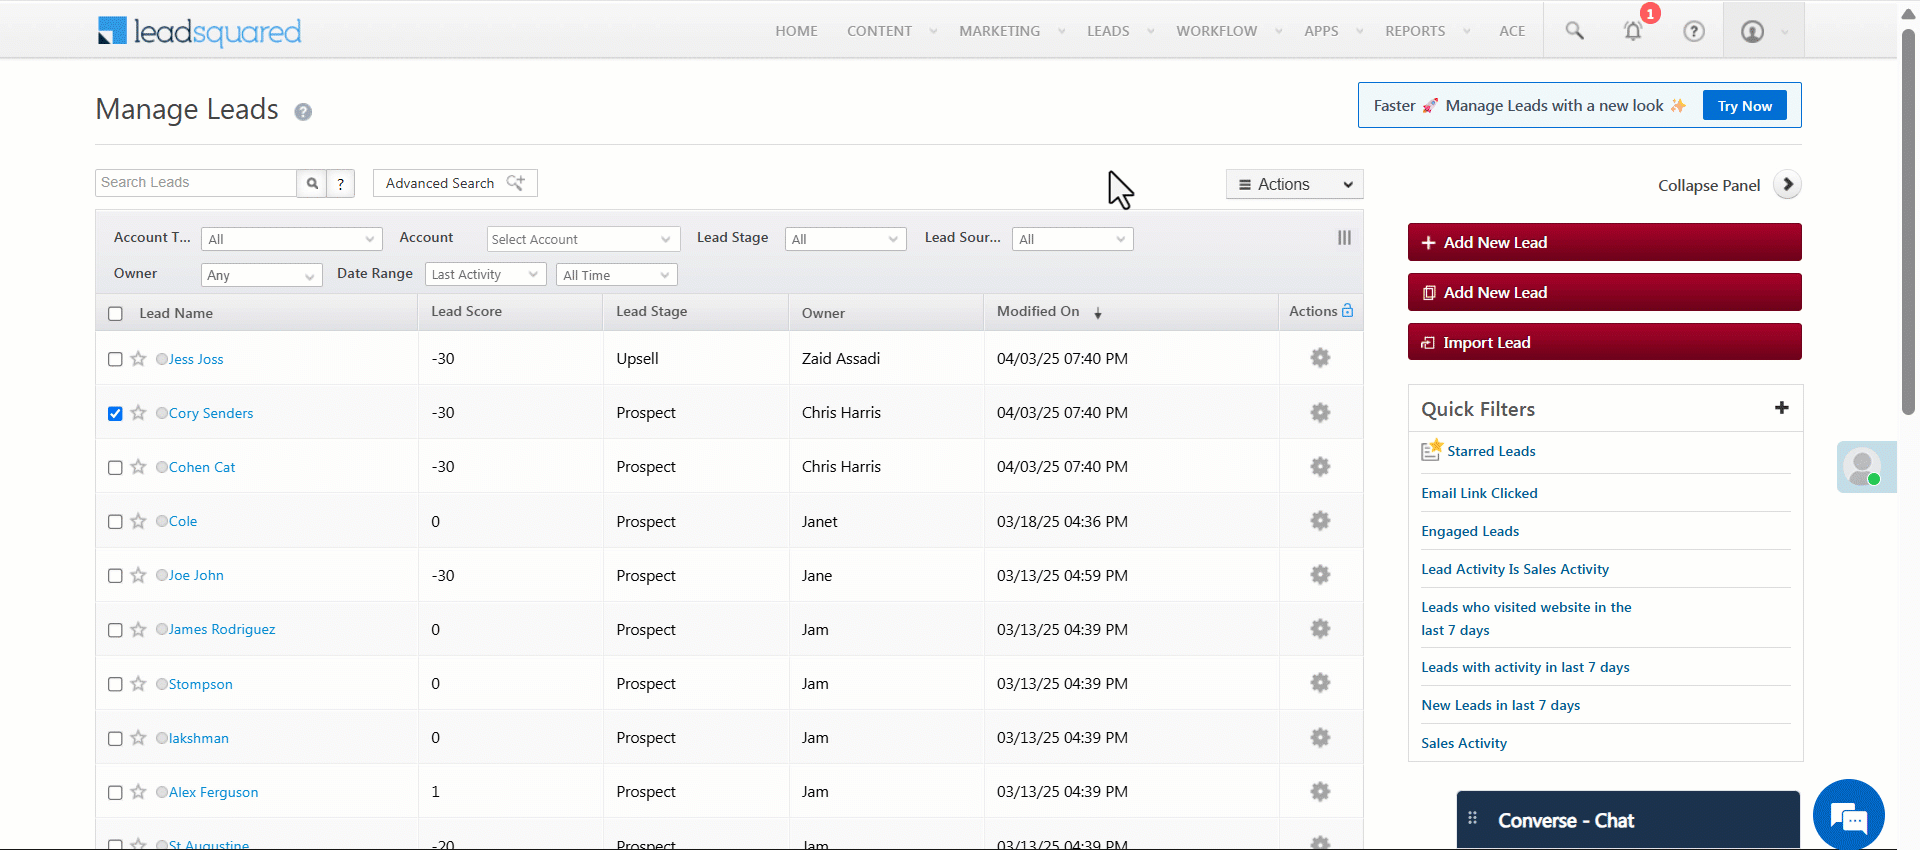Image resolution: width=1920 pixels, height=850 pixels.
Task: Toggle the select-all leads checkbox
Action: click(x=115, y=314)
